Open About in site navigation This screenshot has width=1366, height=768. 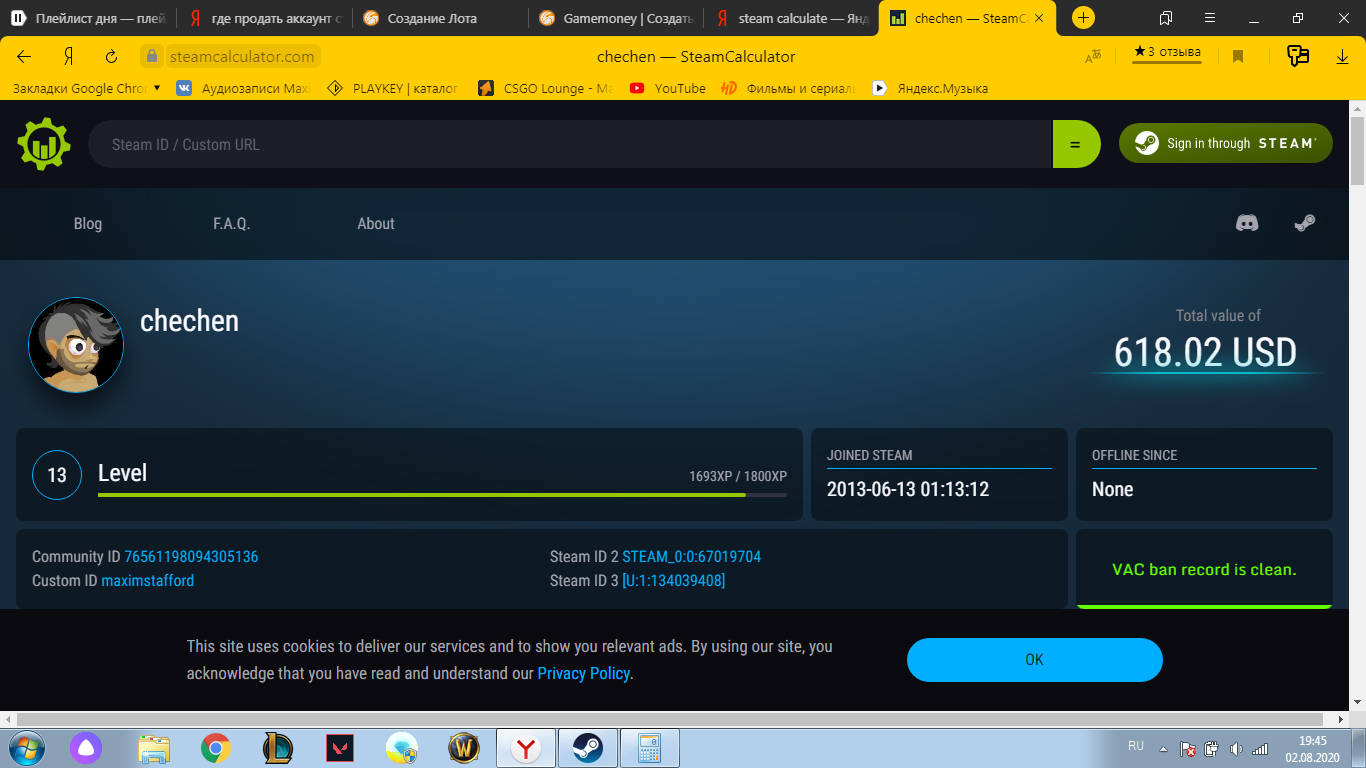pos(376,224)
